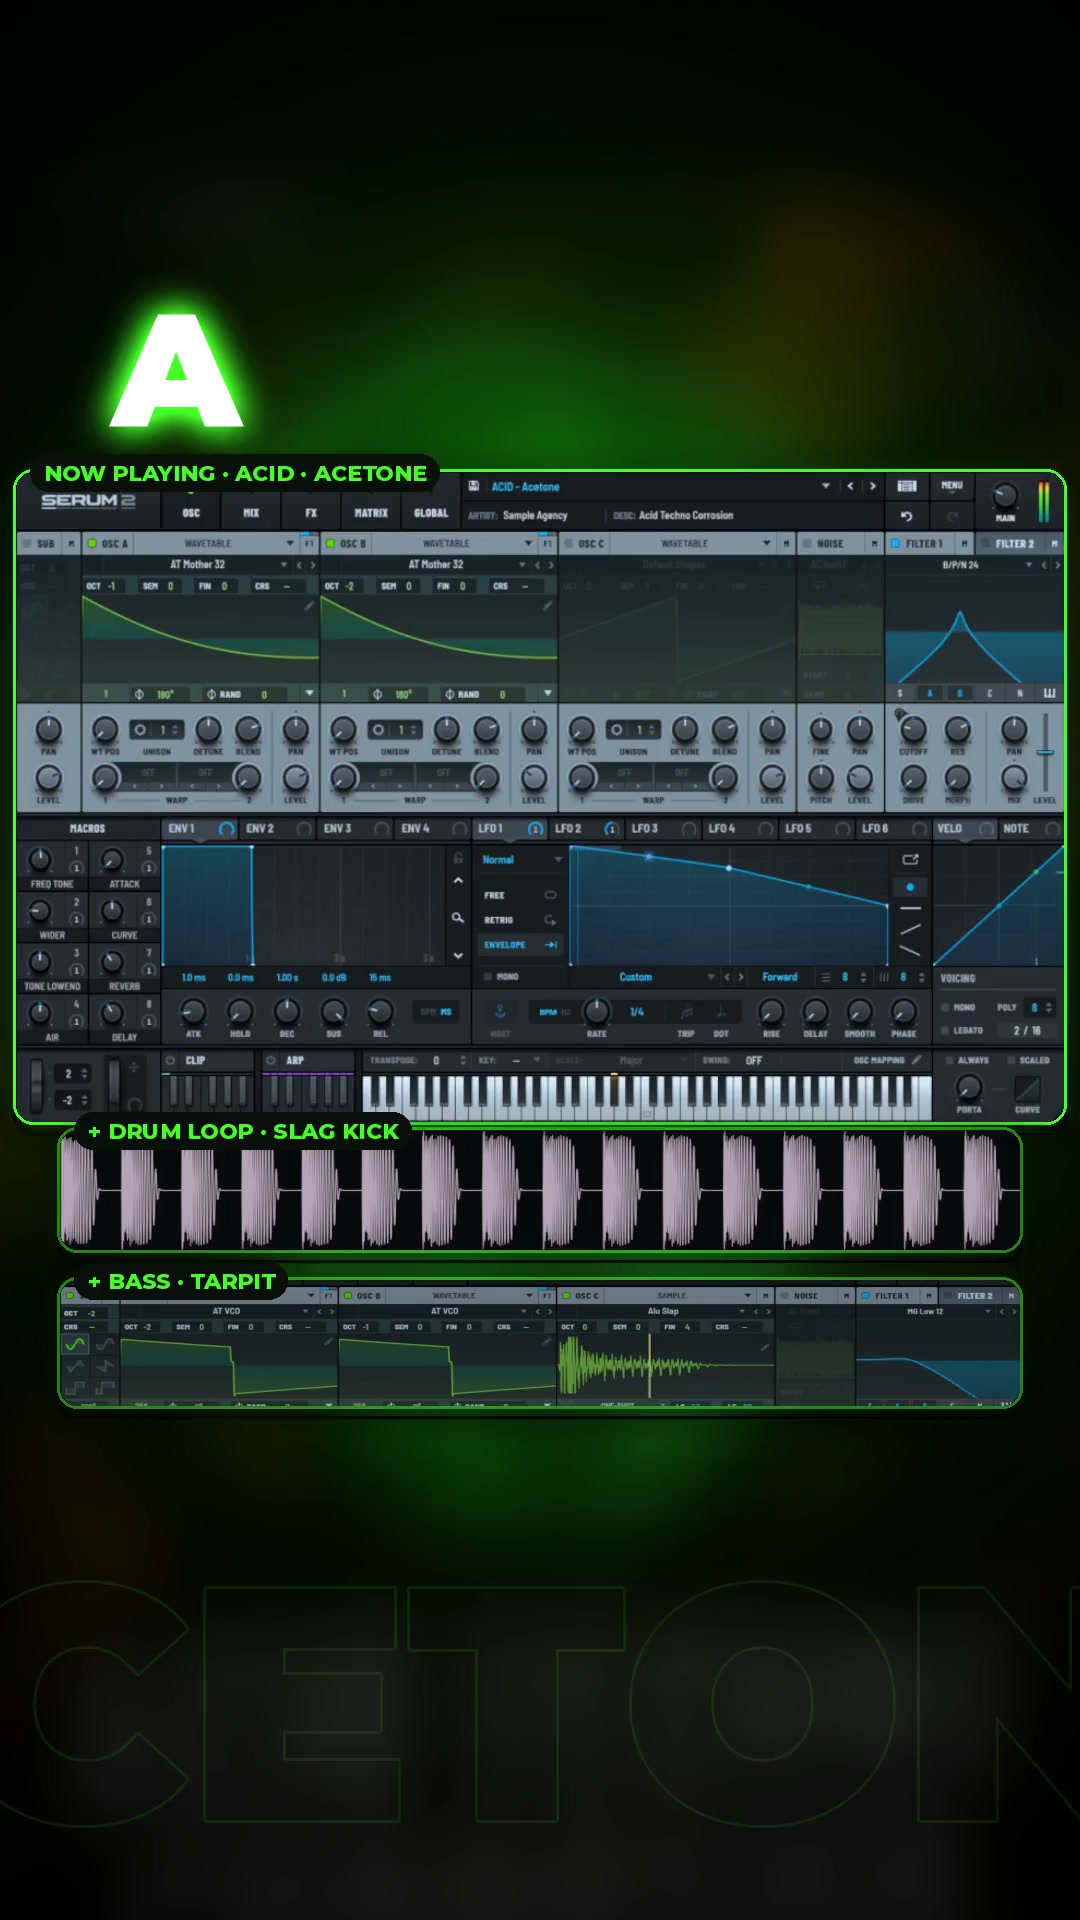
Task: Open OSC B wavetable editor pencil
Action: [x=547, y=605]
